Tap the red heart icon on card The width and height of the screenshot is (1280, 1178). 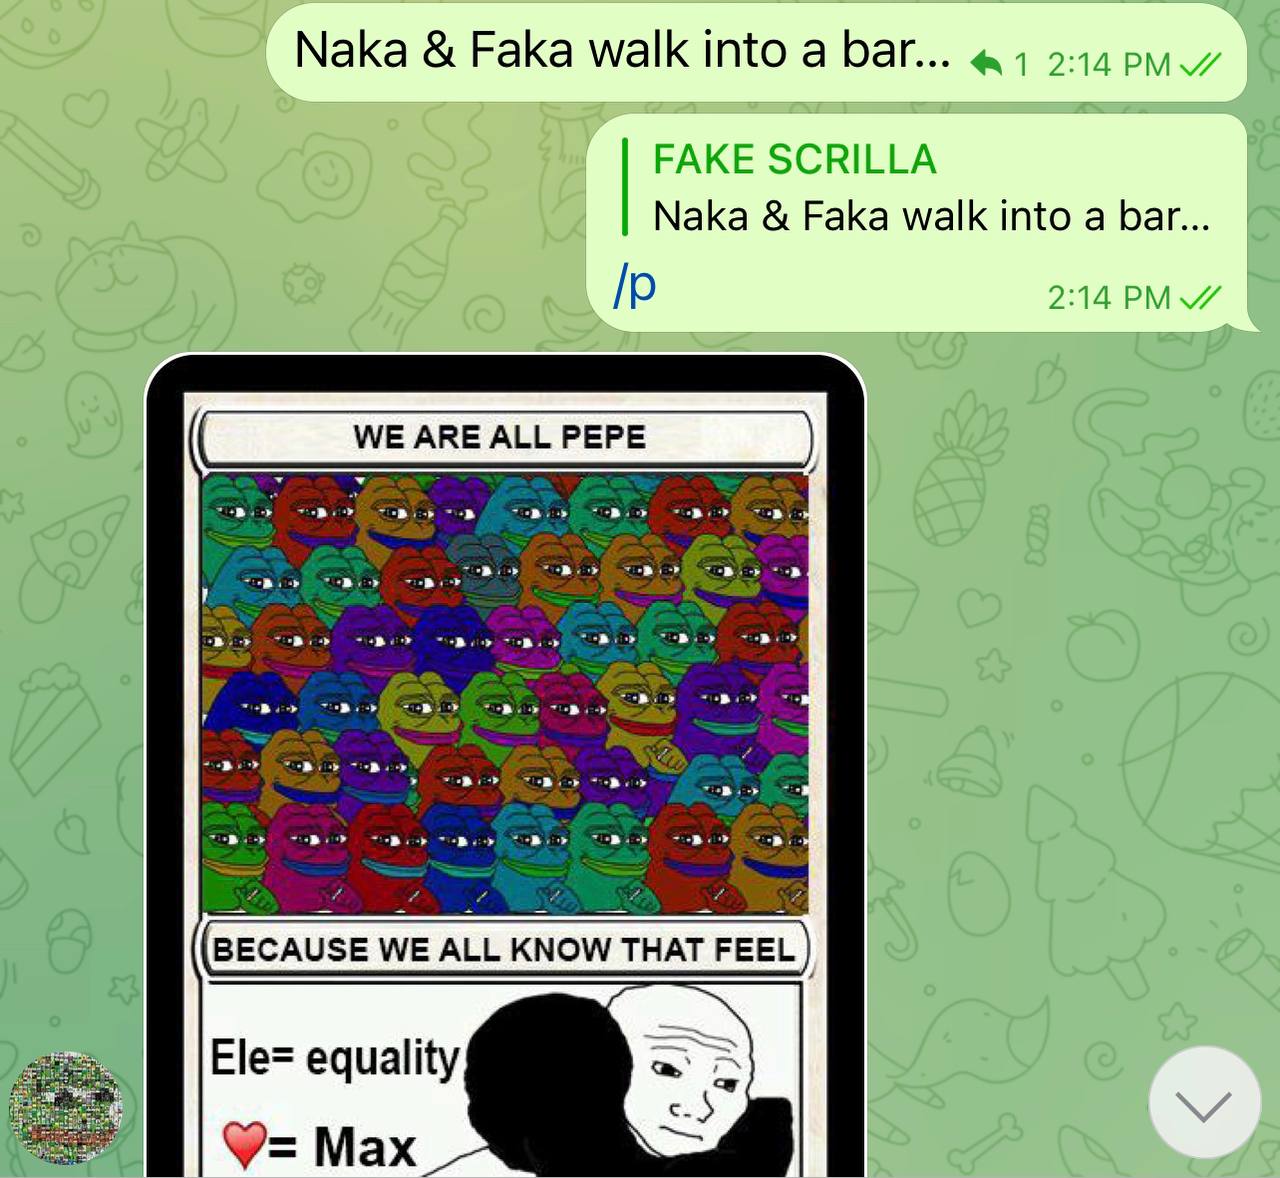[245, 1146]
